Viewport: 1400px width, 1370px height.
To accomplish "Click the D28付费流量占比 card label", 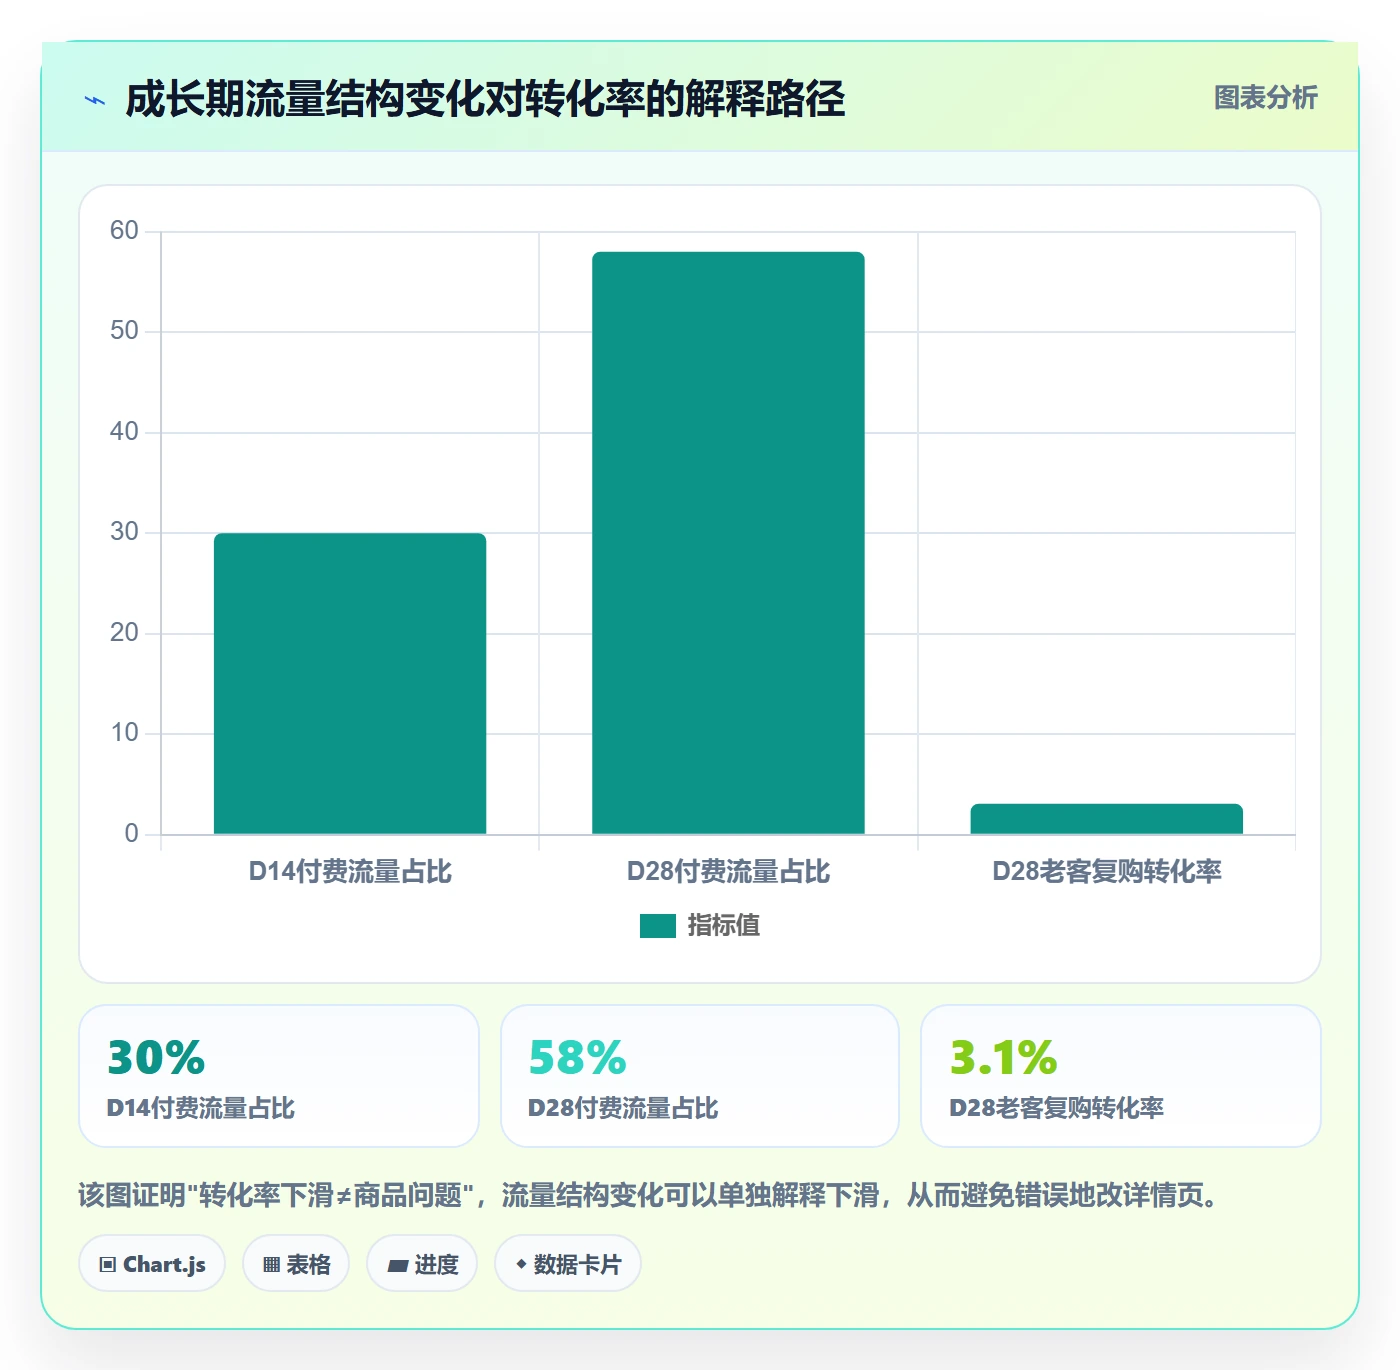I will tap(623, 1108).
